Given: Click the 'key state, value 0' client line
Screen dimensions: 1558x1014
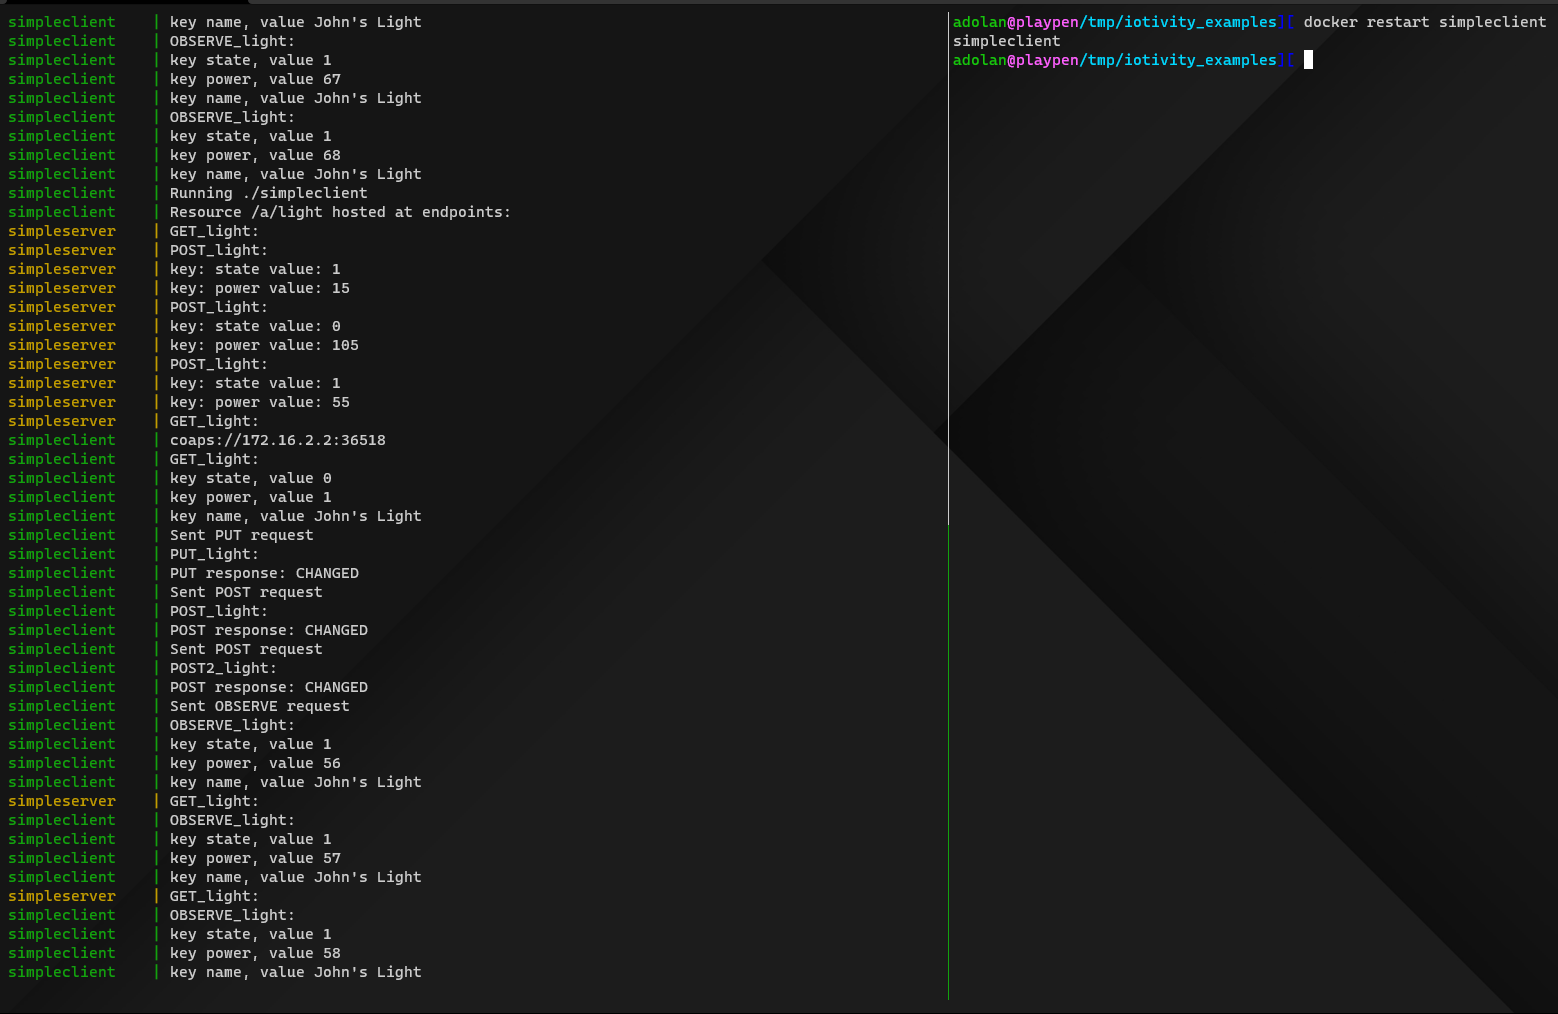Looking at the screenshot, I should (x=250, y=478).
